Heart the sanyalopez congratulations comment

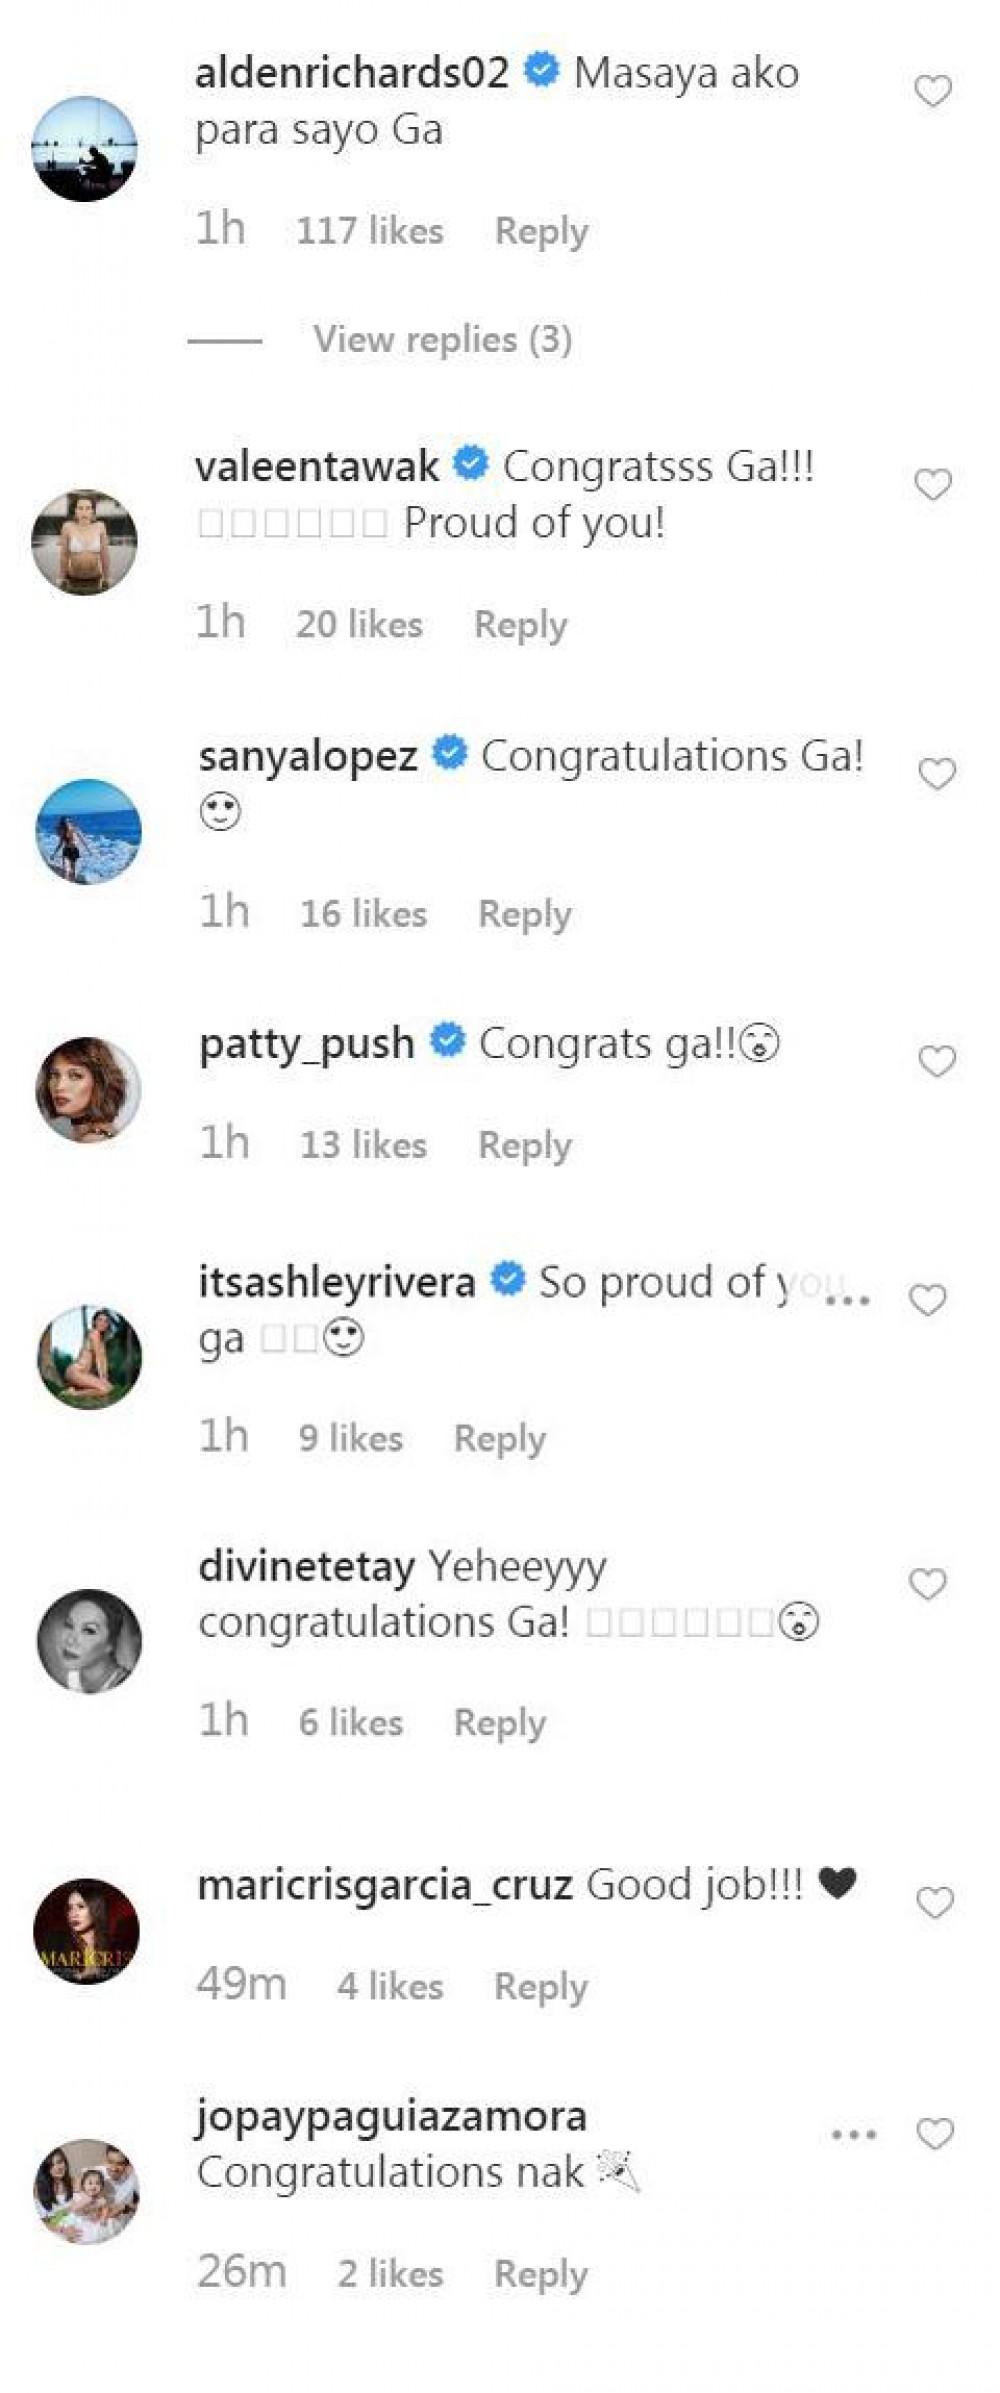click(x=936, y=774)
